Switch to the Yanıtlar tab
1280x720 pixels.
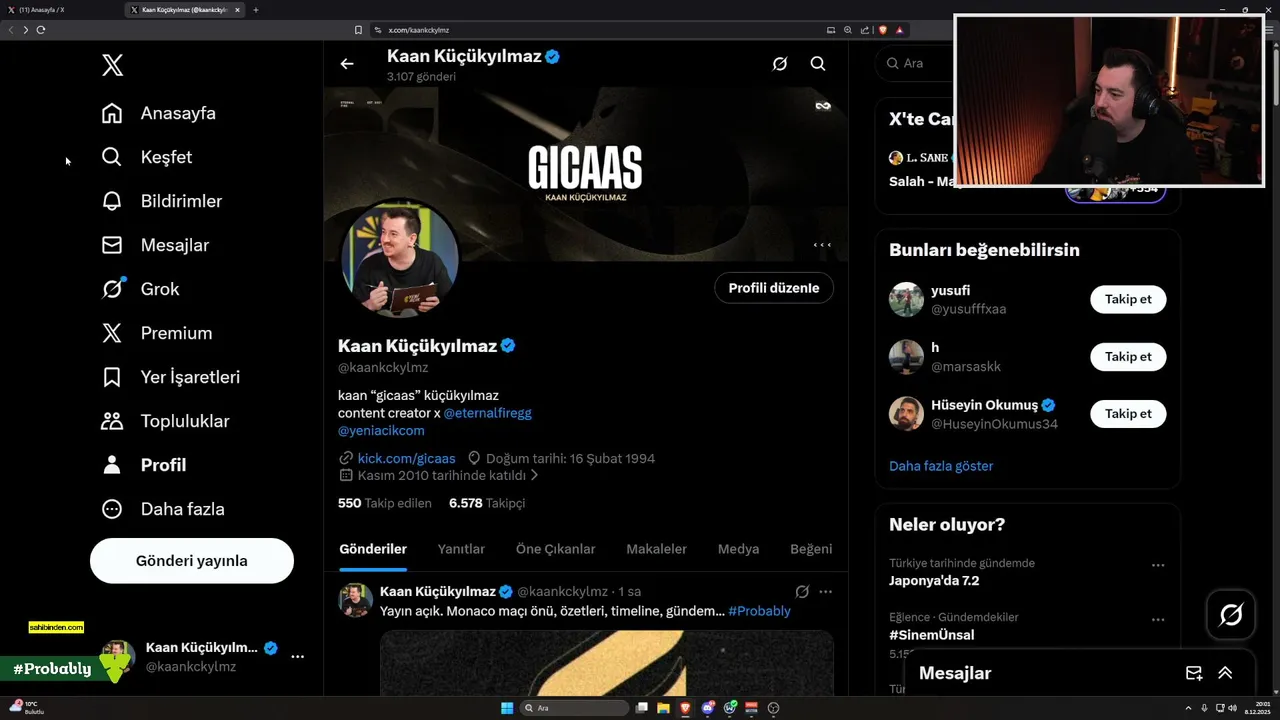click(461, 549)
